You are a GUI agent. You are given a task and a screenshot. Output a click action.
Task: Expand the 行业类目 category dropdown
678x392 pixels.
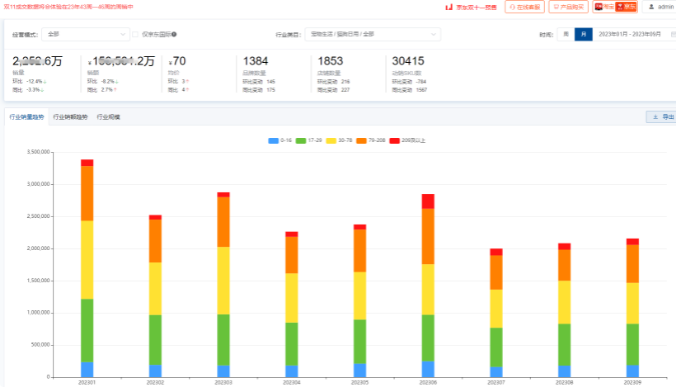373,34
